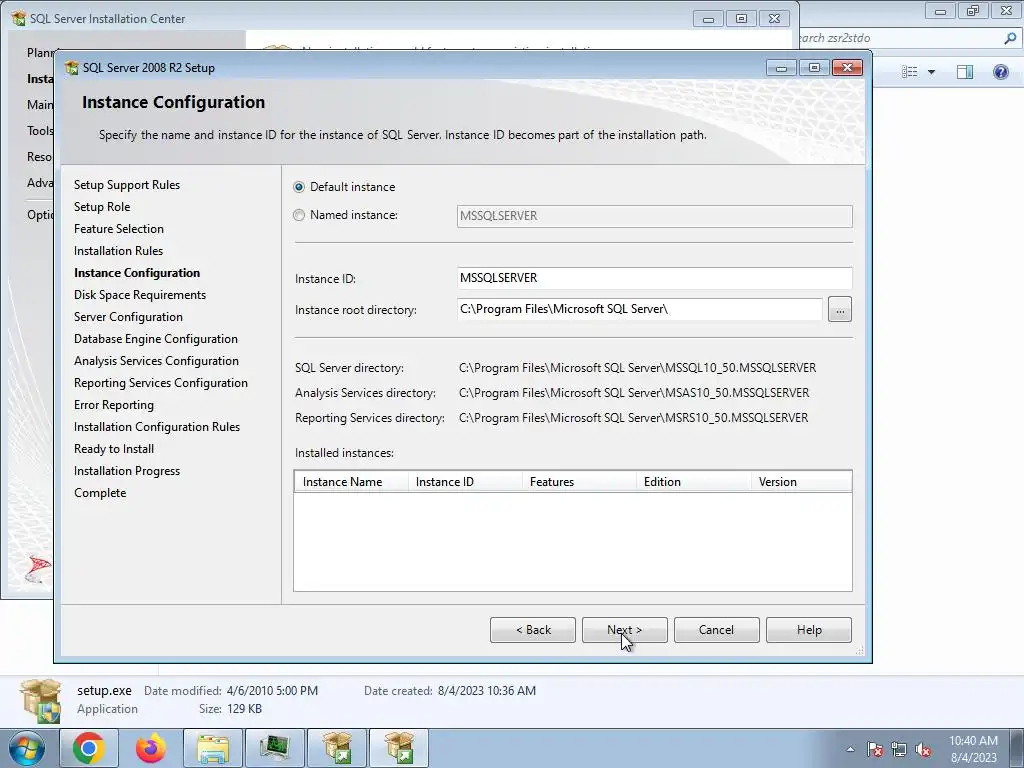Viewport: 1024px width, 768px height.
Task: Click the setup.exe file icon in details pane
Action: [40, 701]
